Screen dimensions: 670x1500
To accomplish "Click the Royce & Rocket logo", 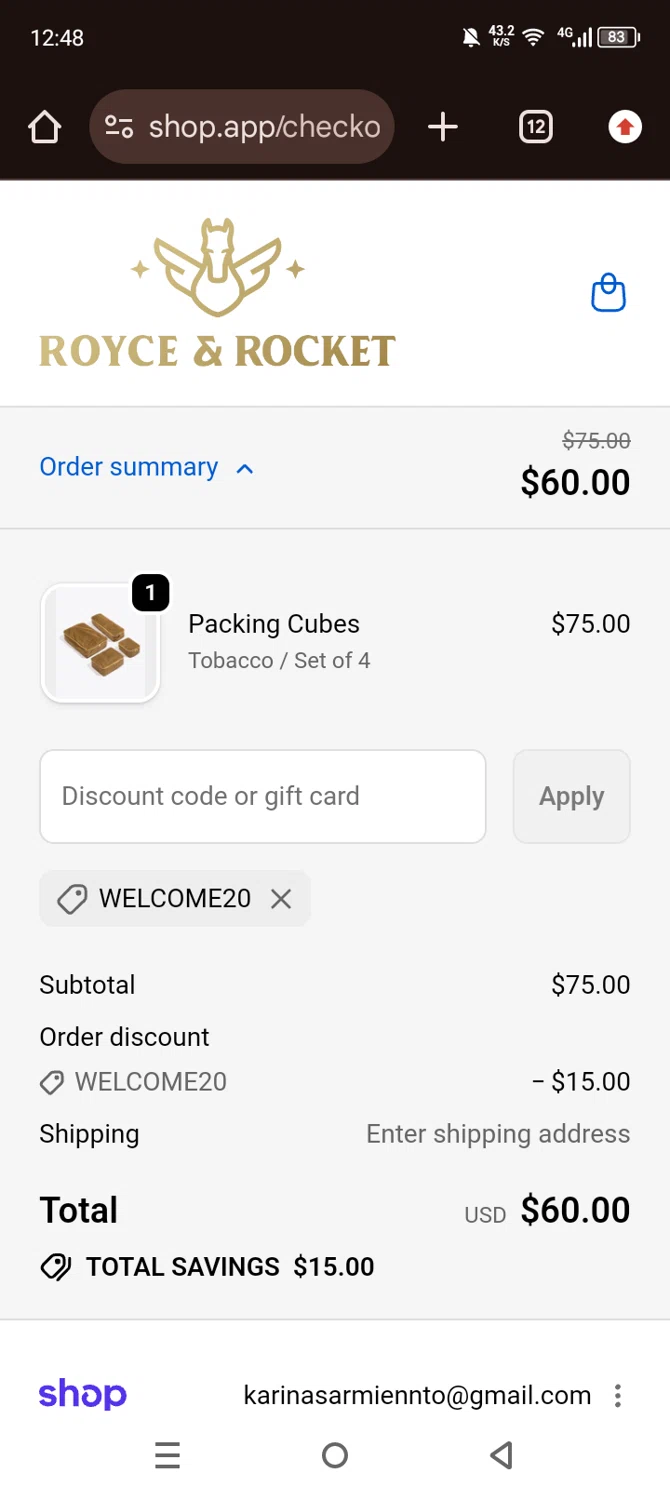I will click(x=217, y=294).
